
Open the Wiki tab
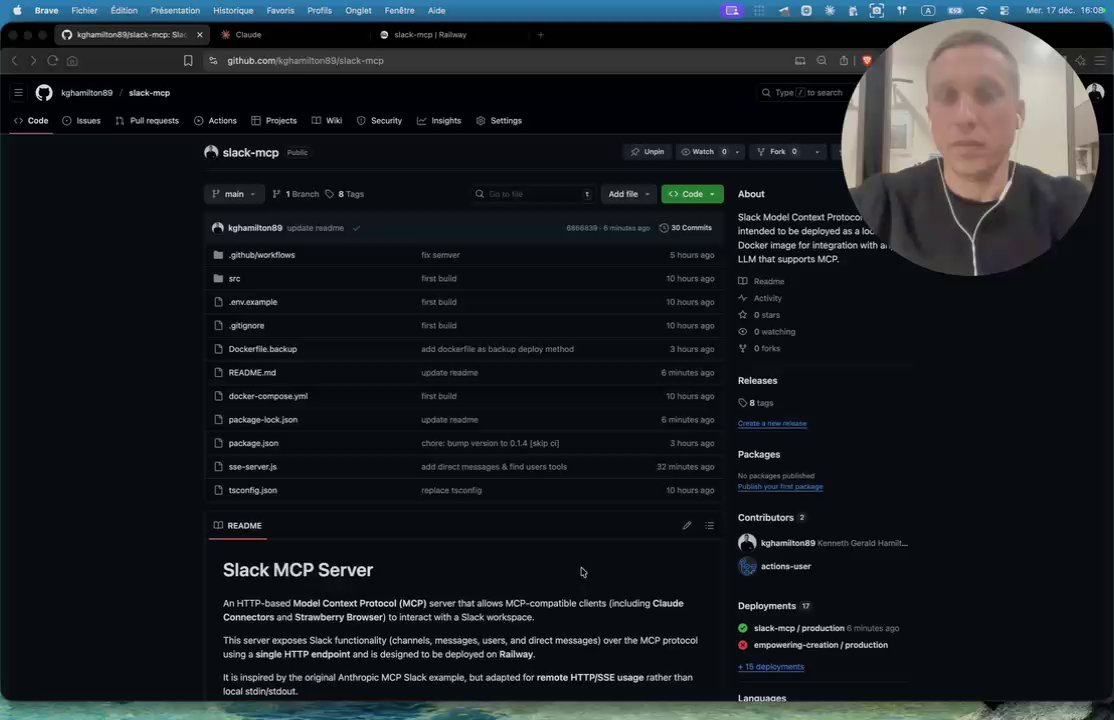(327, 121)
